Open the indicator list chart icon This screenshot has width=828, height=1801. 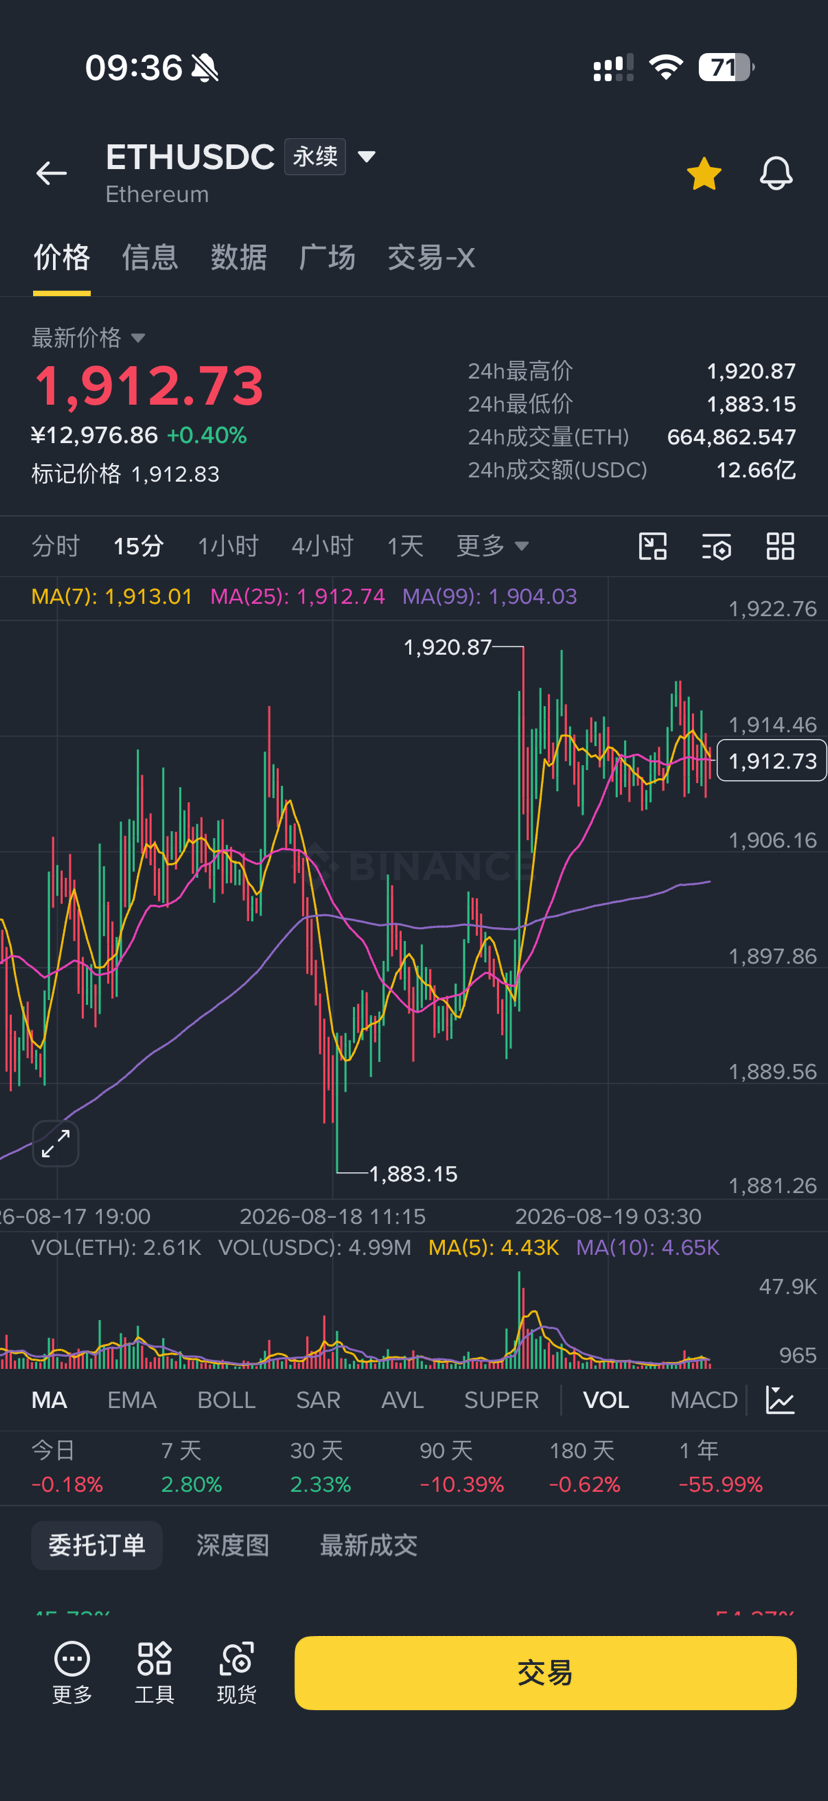click(x=780, y=1400)
